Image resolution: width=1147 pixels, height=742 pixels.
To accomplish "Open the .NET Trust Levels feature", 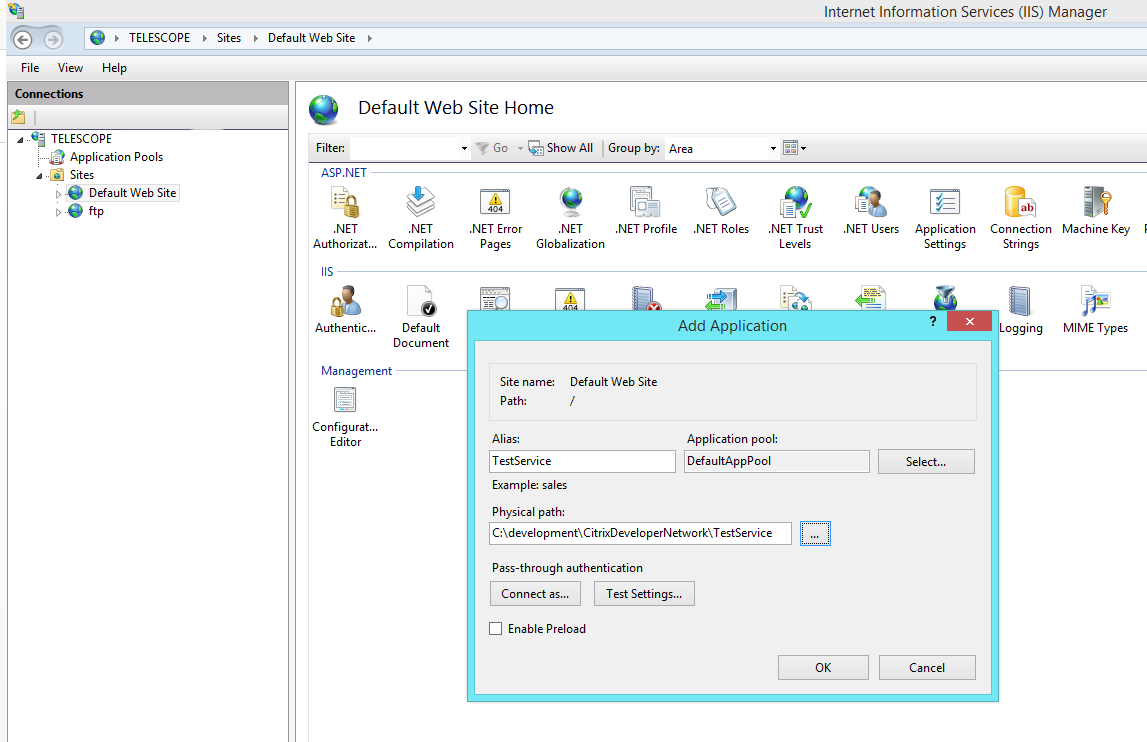I will pos(795,217).
